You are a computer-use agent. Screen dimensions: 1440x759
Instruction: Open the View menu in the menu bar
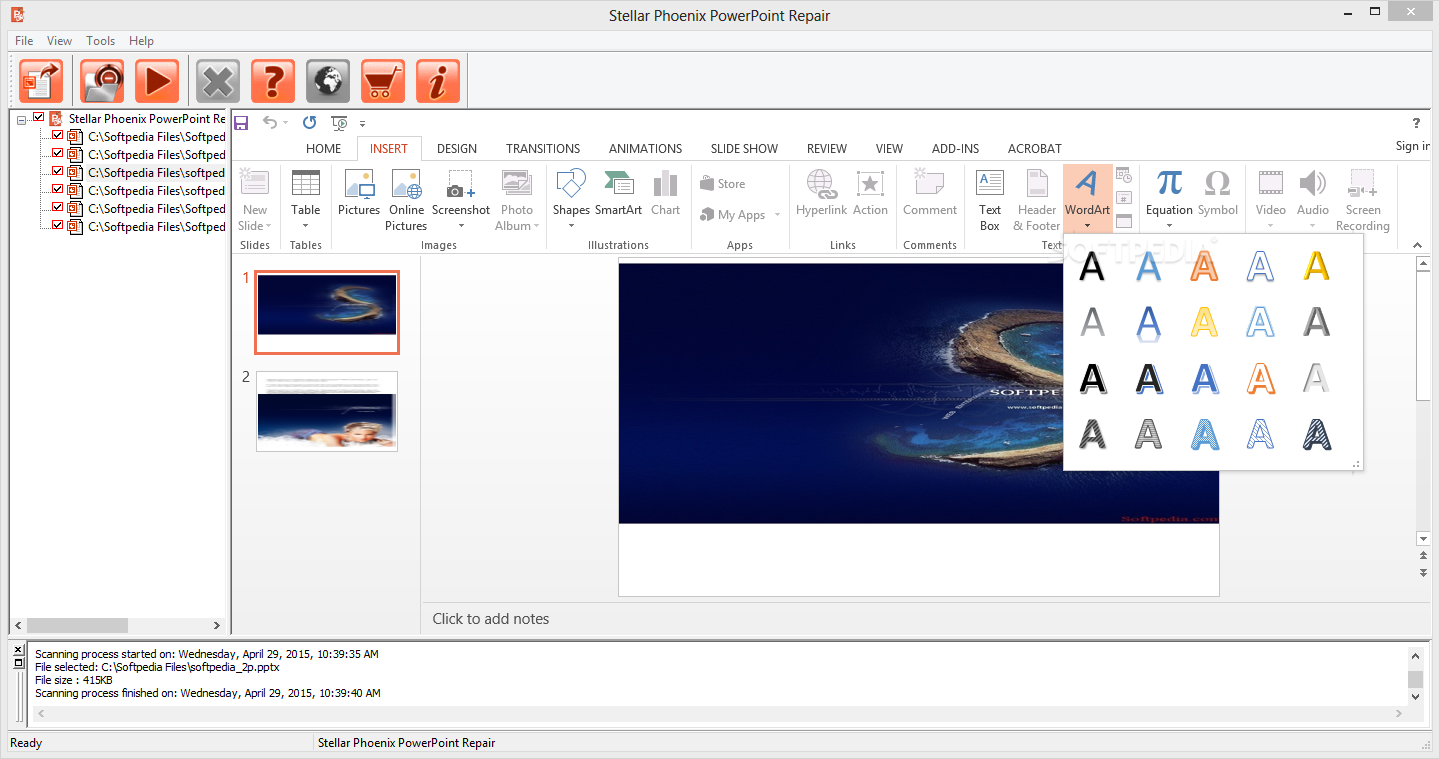coord(59,41)
